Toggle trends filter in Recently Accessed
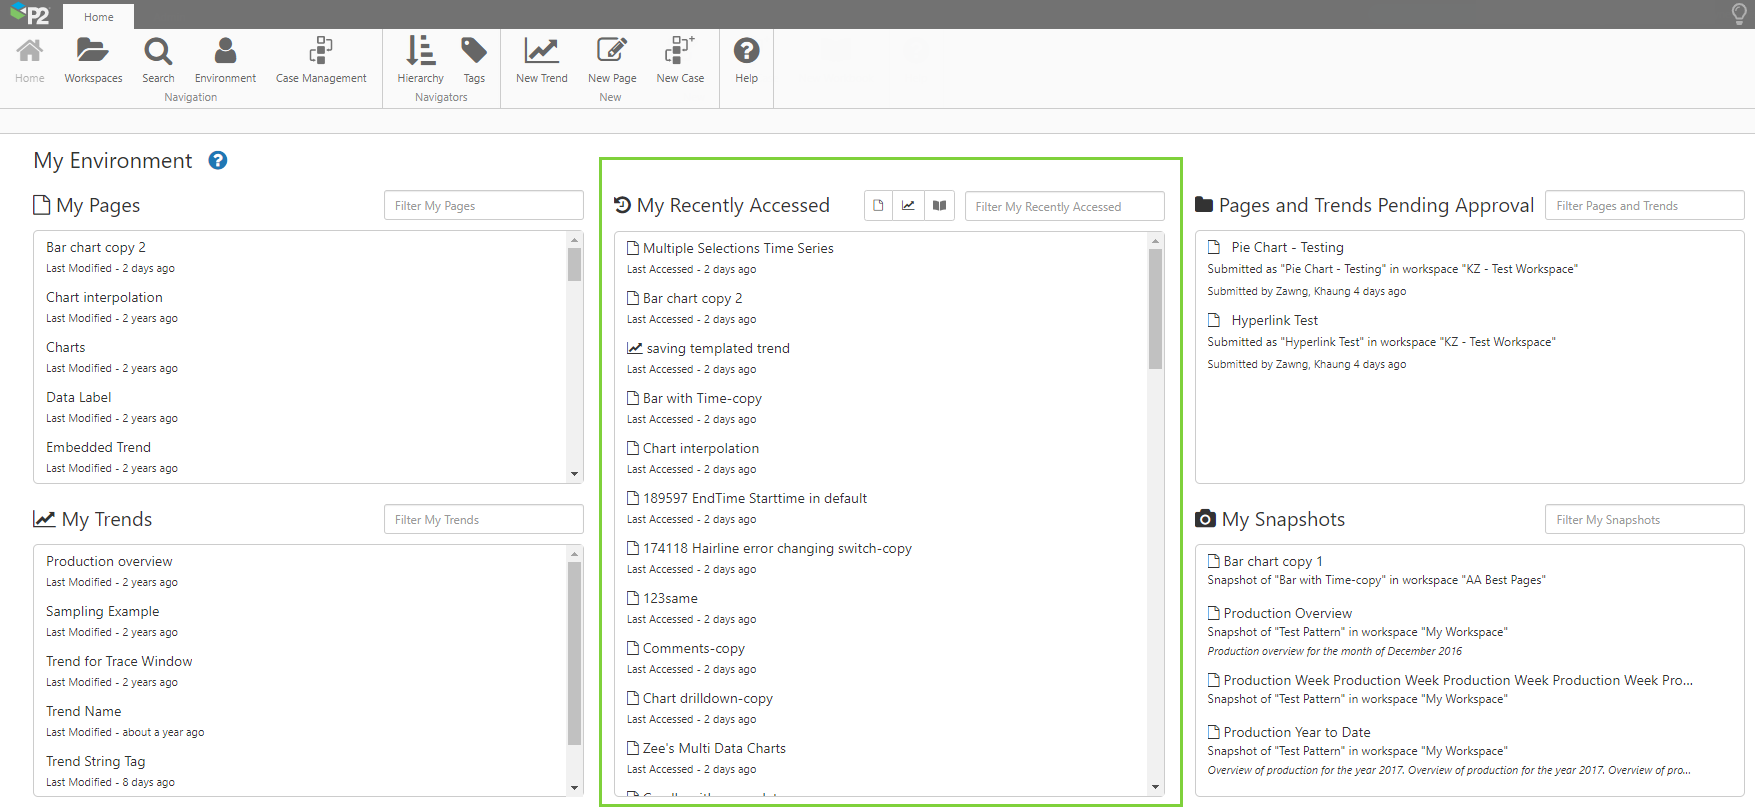 click(909, 206)
